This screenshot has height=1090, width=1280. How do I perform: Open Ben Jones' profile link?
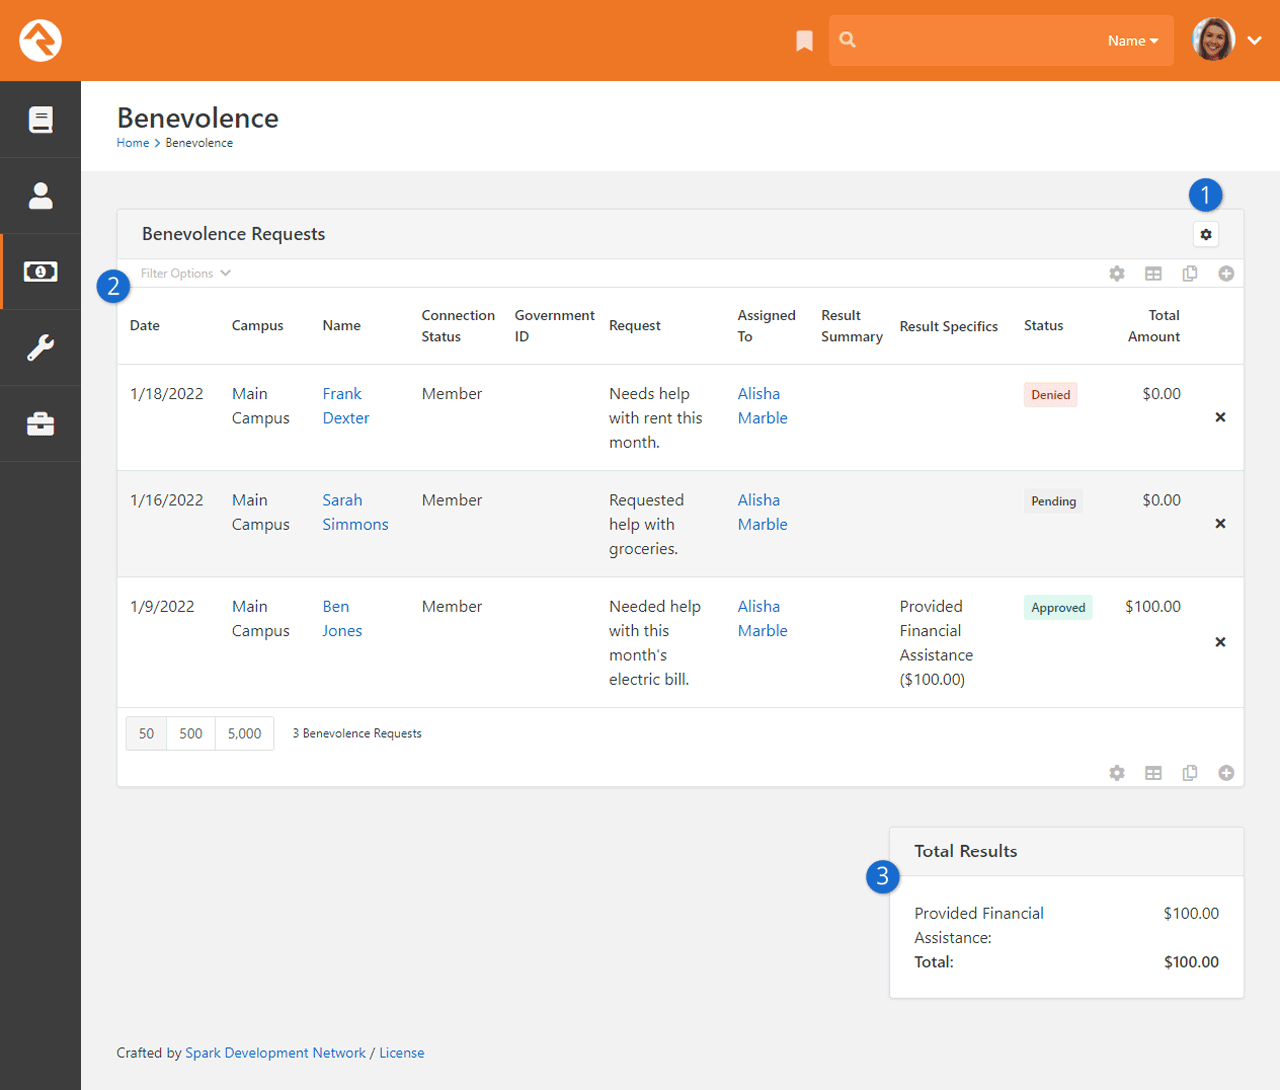[x=342, y=619]
